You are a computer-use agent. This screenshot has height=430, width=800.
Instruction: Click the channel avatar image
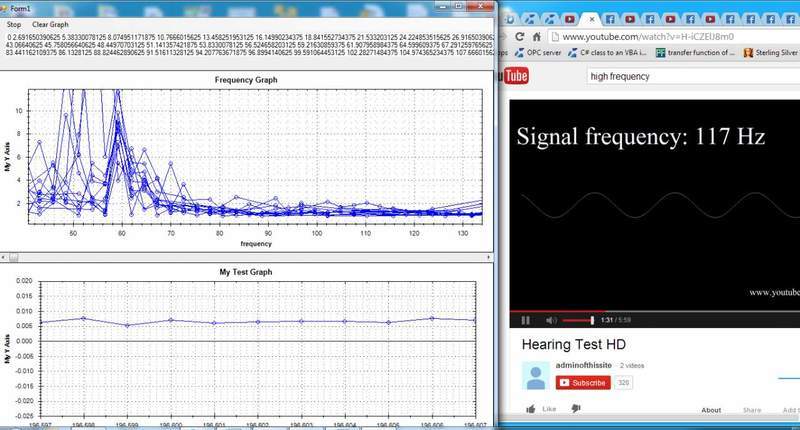coord(536,376)
